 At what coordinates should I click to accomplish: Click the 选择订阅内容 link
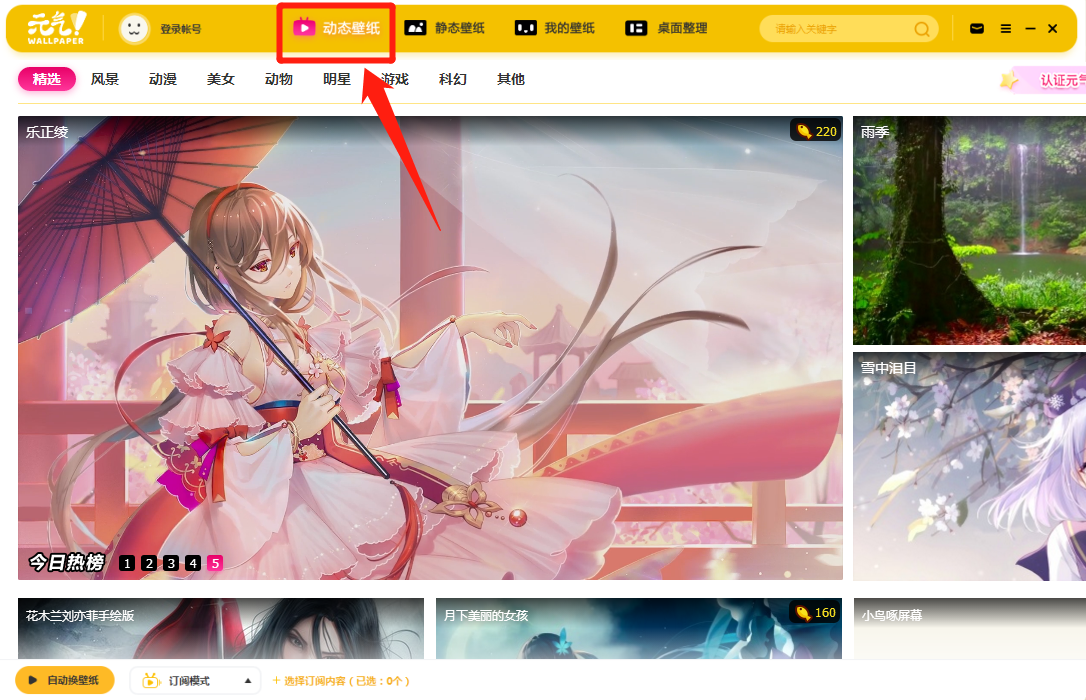click(x=341, y=681)
